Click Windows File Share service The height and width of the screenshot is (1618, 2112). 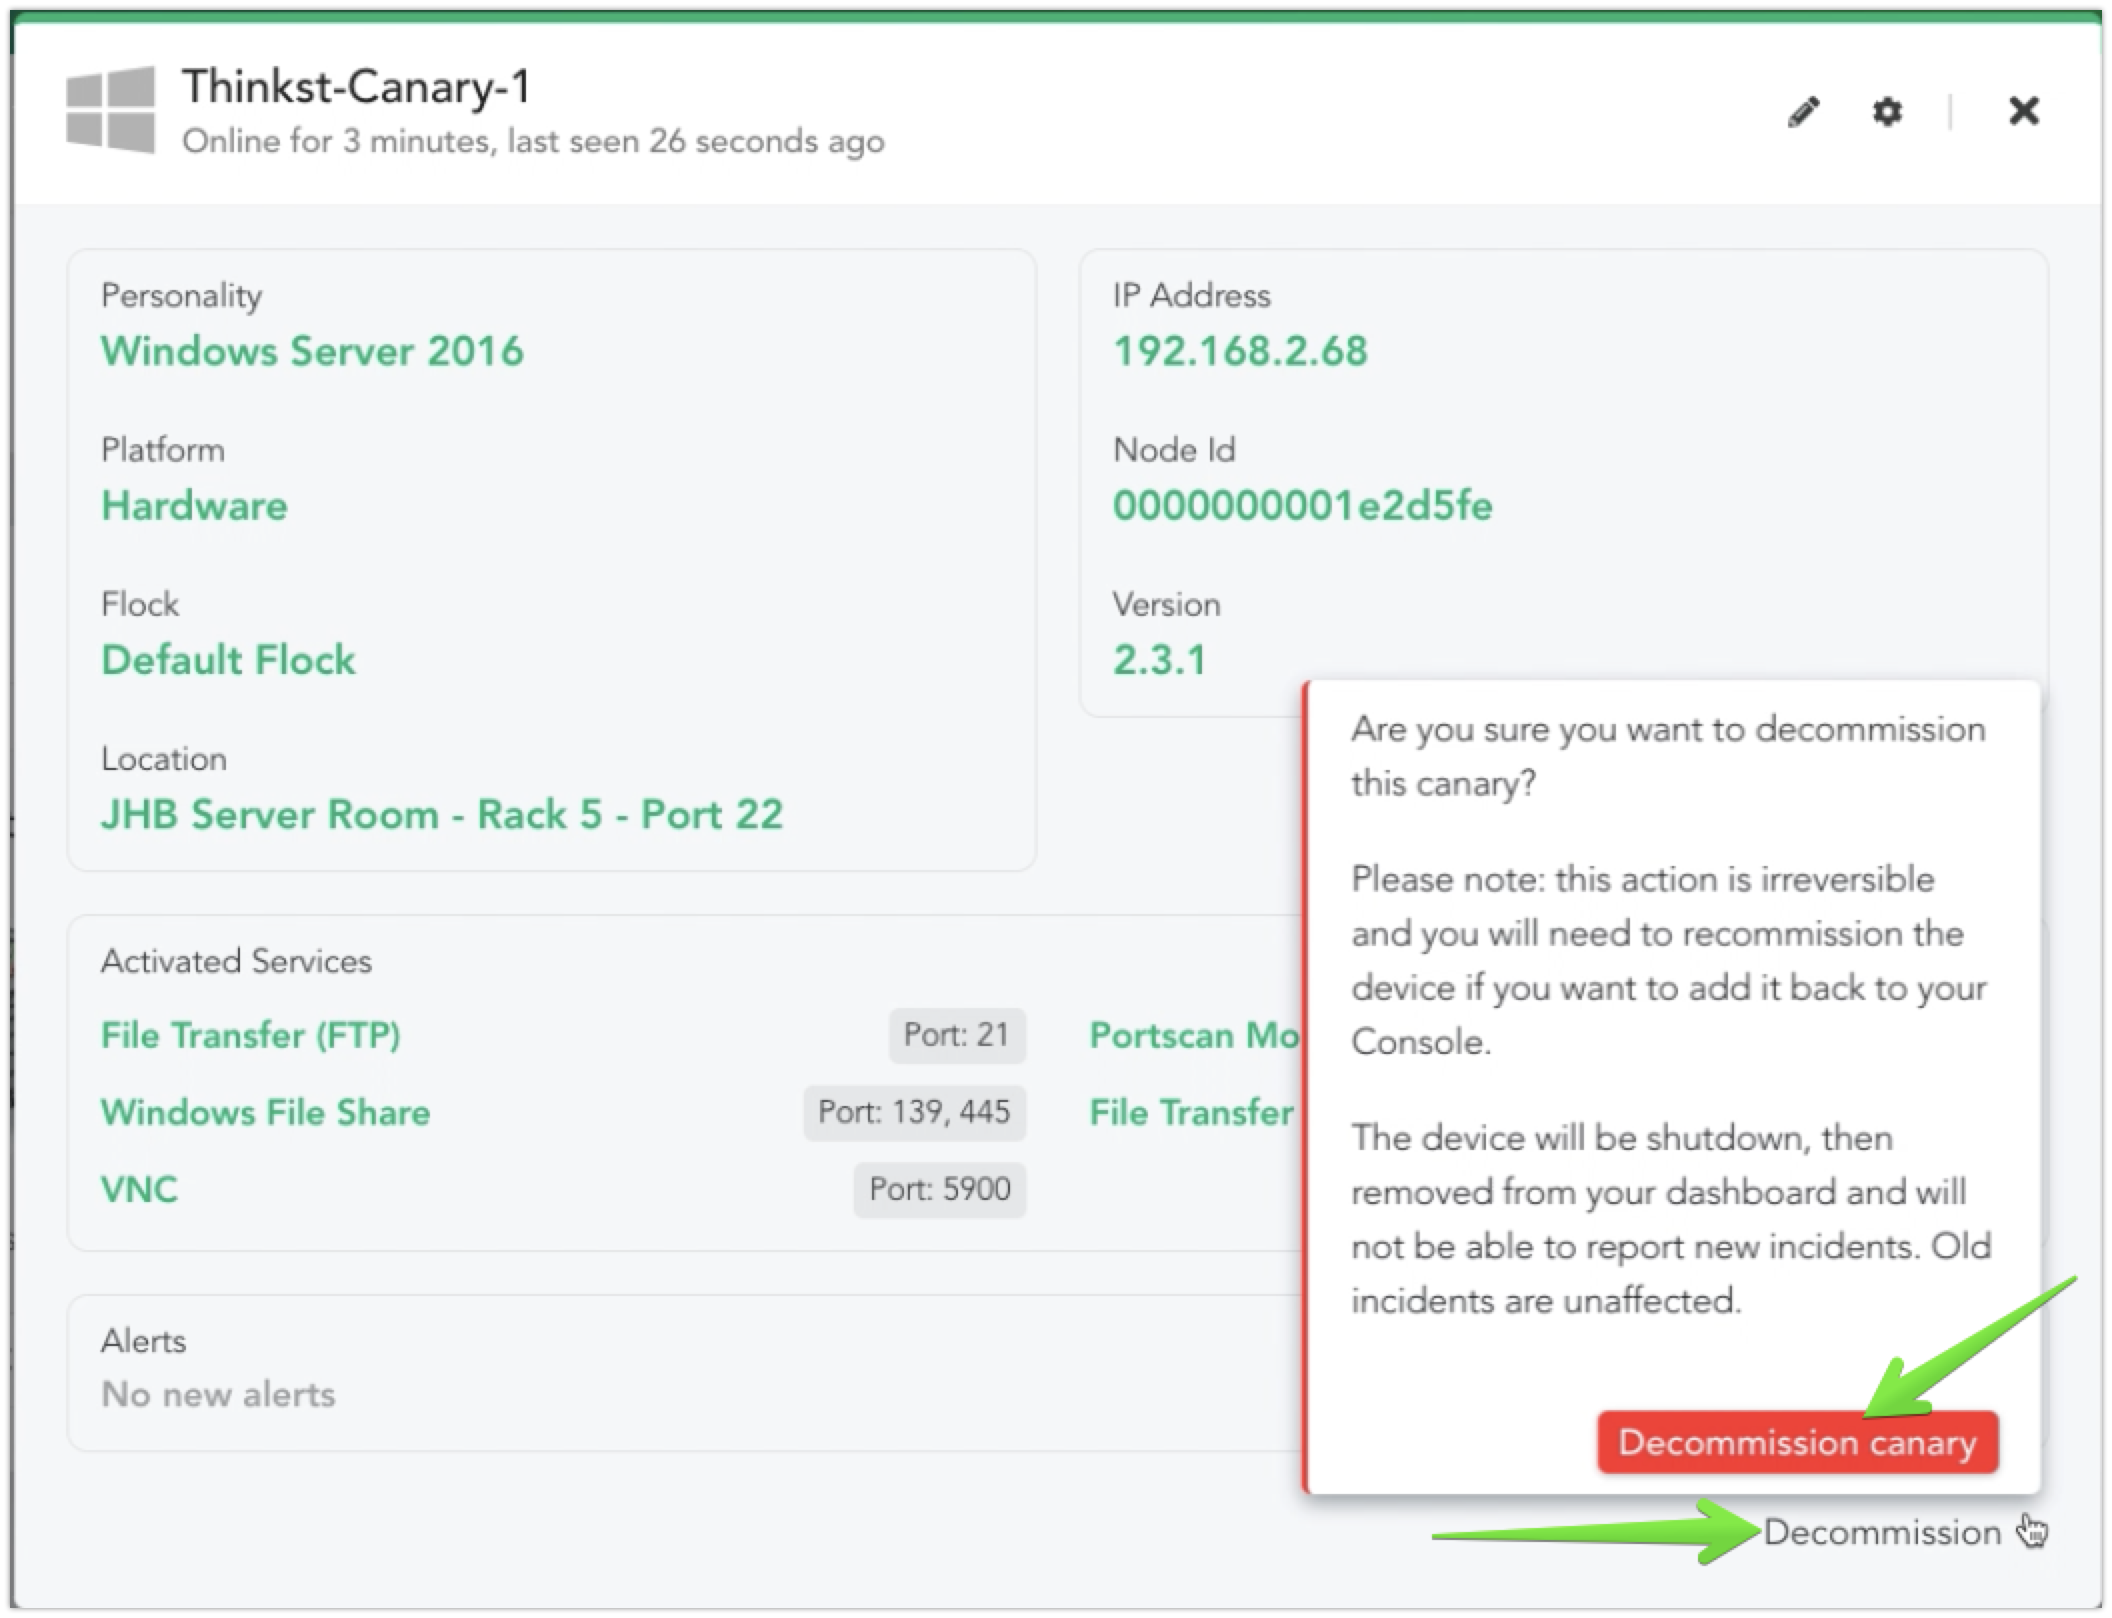(265, 1112)
